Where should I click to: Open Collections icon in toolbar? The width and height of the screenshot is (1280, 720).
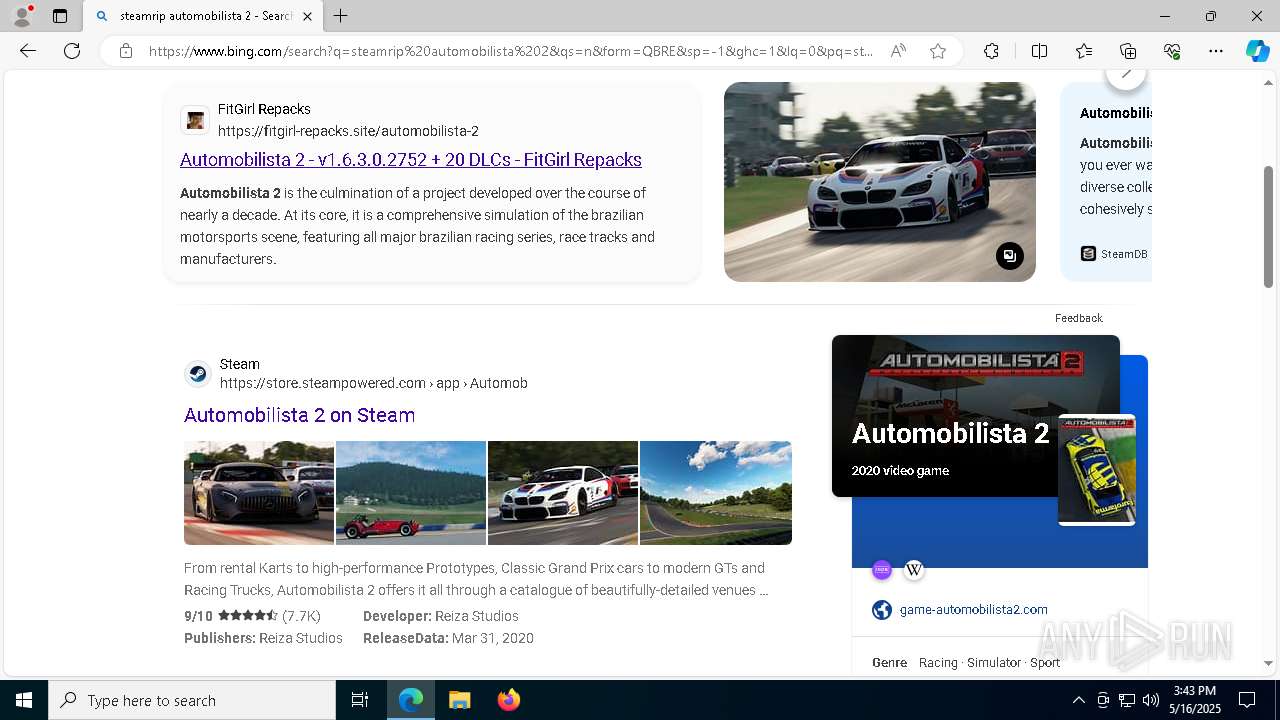pos(1128,51)
